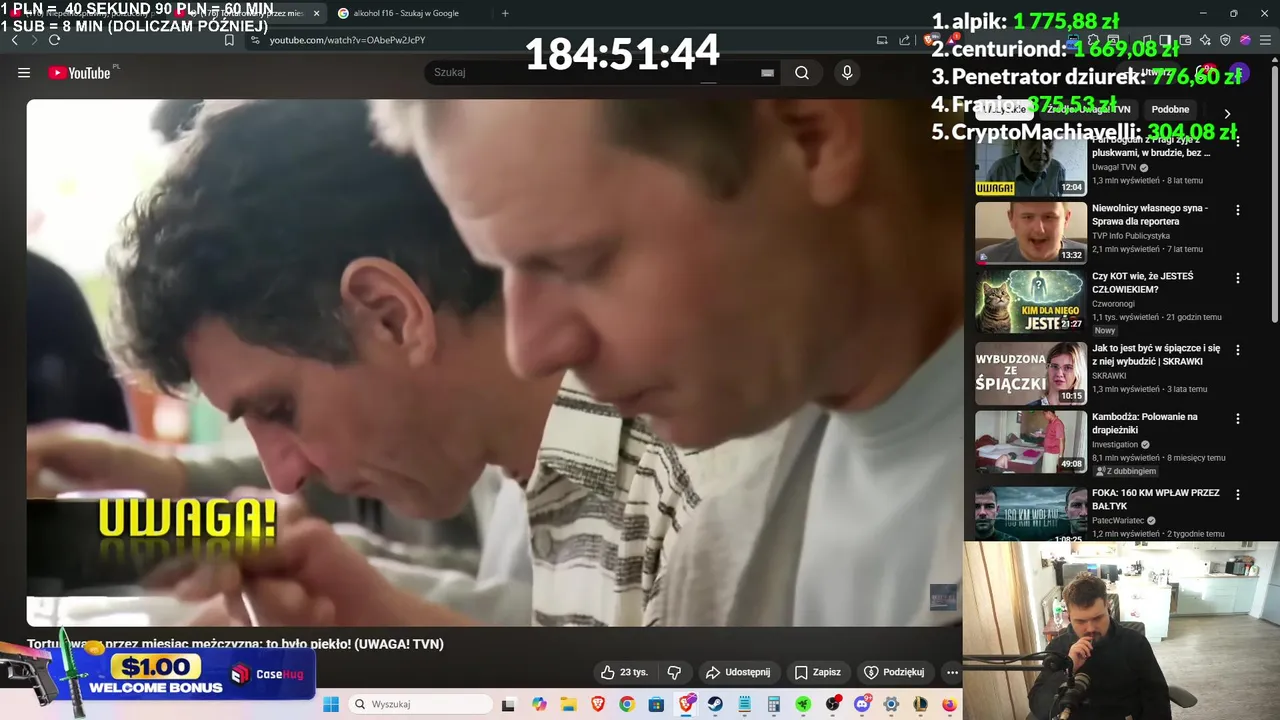The height and width of the screenshot is (720, 1280).
Task: Like the video (23 tys.)
Action: (x=624, y=672)
